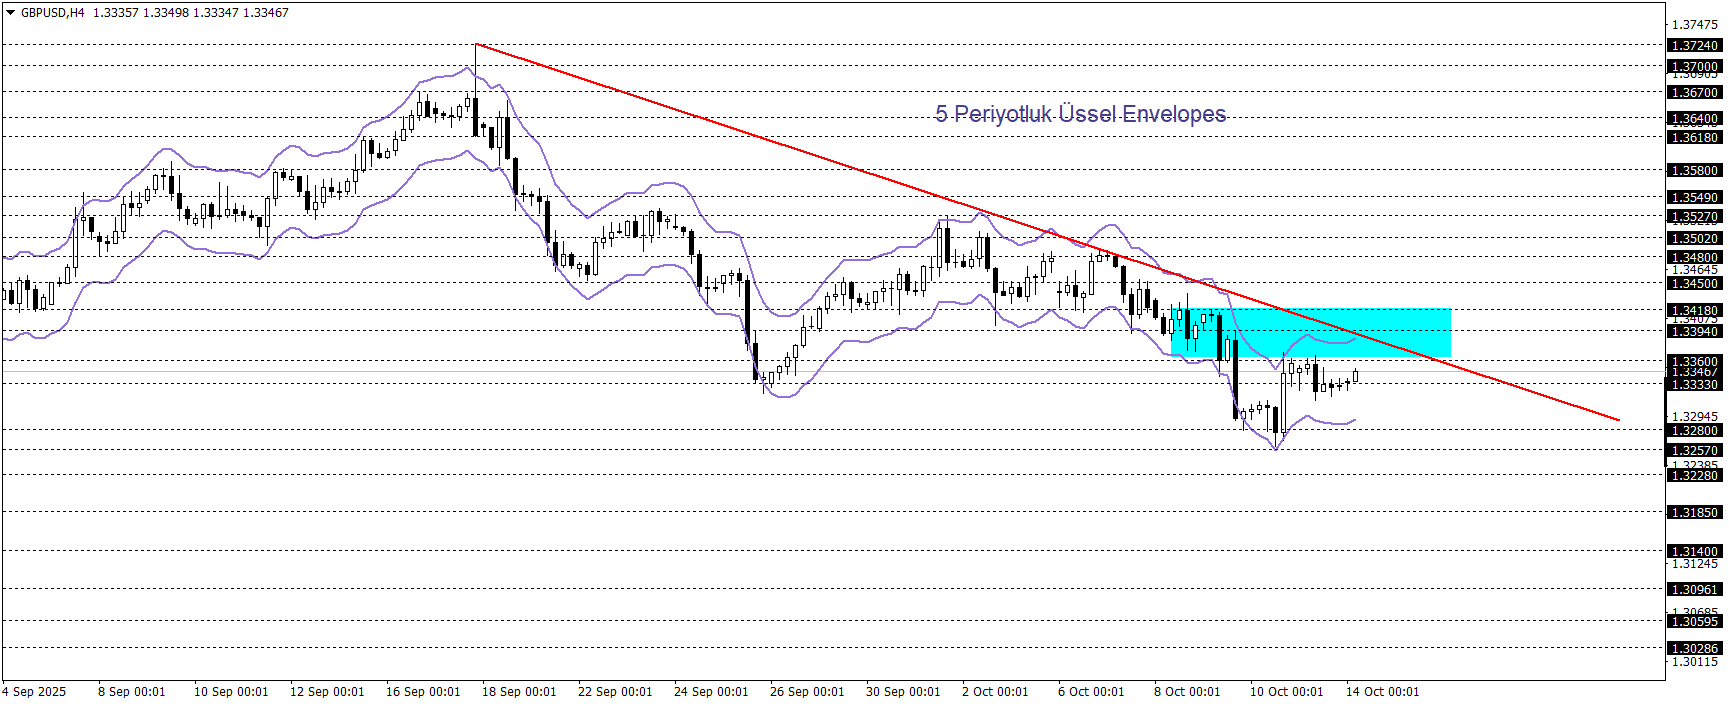Click the '14 Oct 00:01' time axis label
This screenshot has height=704, width=1729.
tap(1382, 692)
